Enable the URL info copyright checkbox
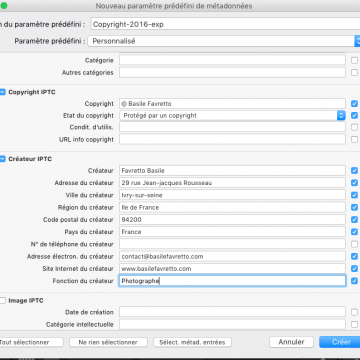The height and width of the screenshot is (360, 360). coord(354,140)
